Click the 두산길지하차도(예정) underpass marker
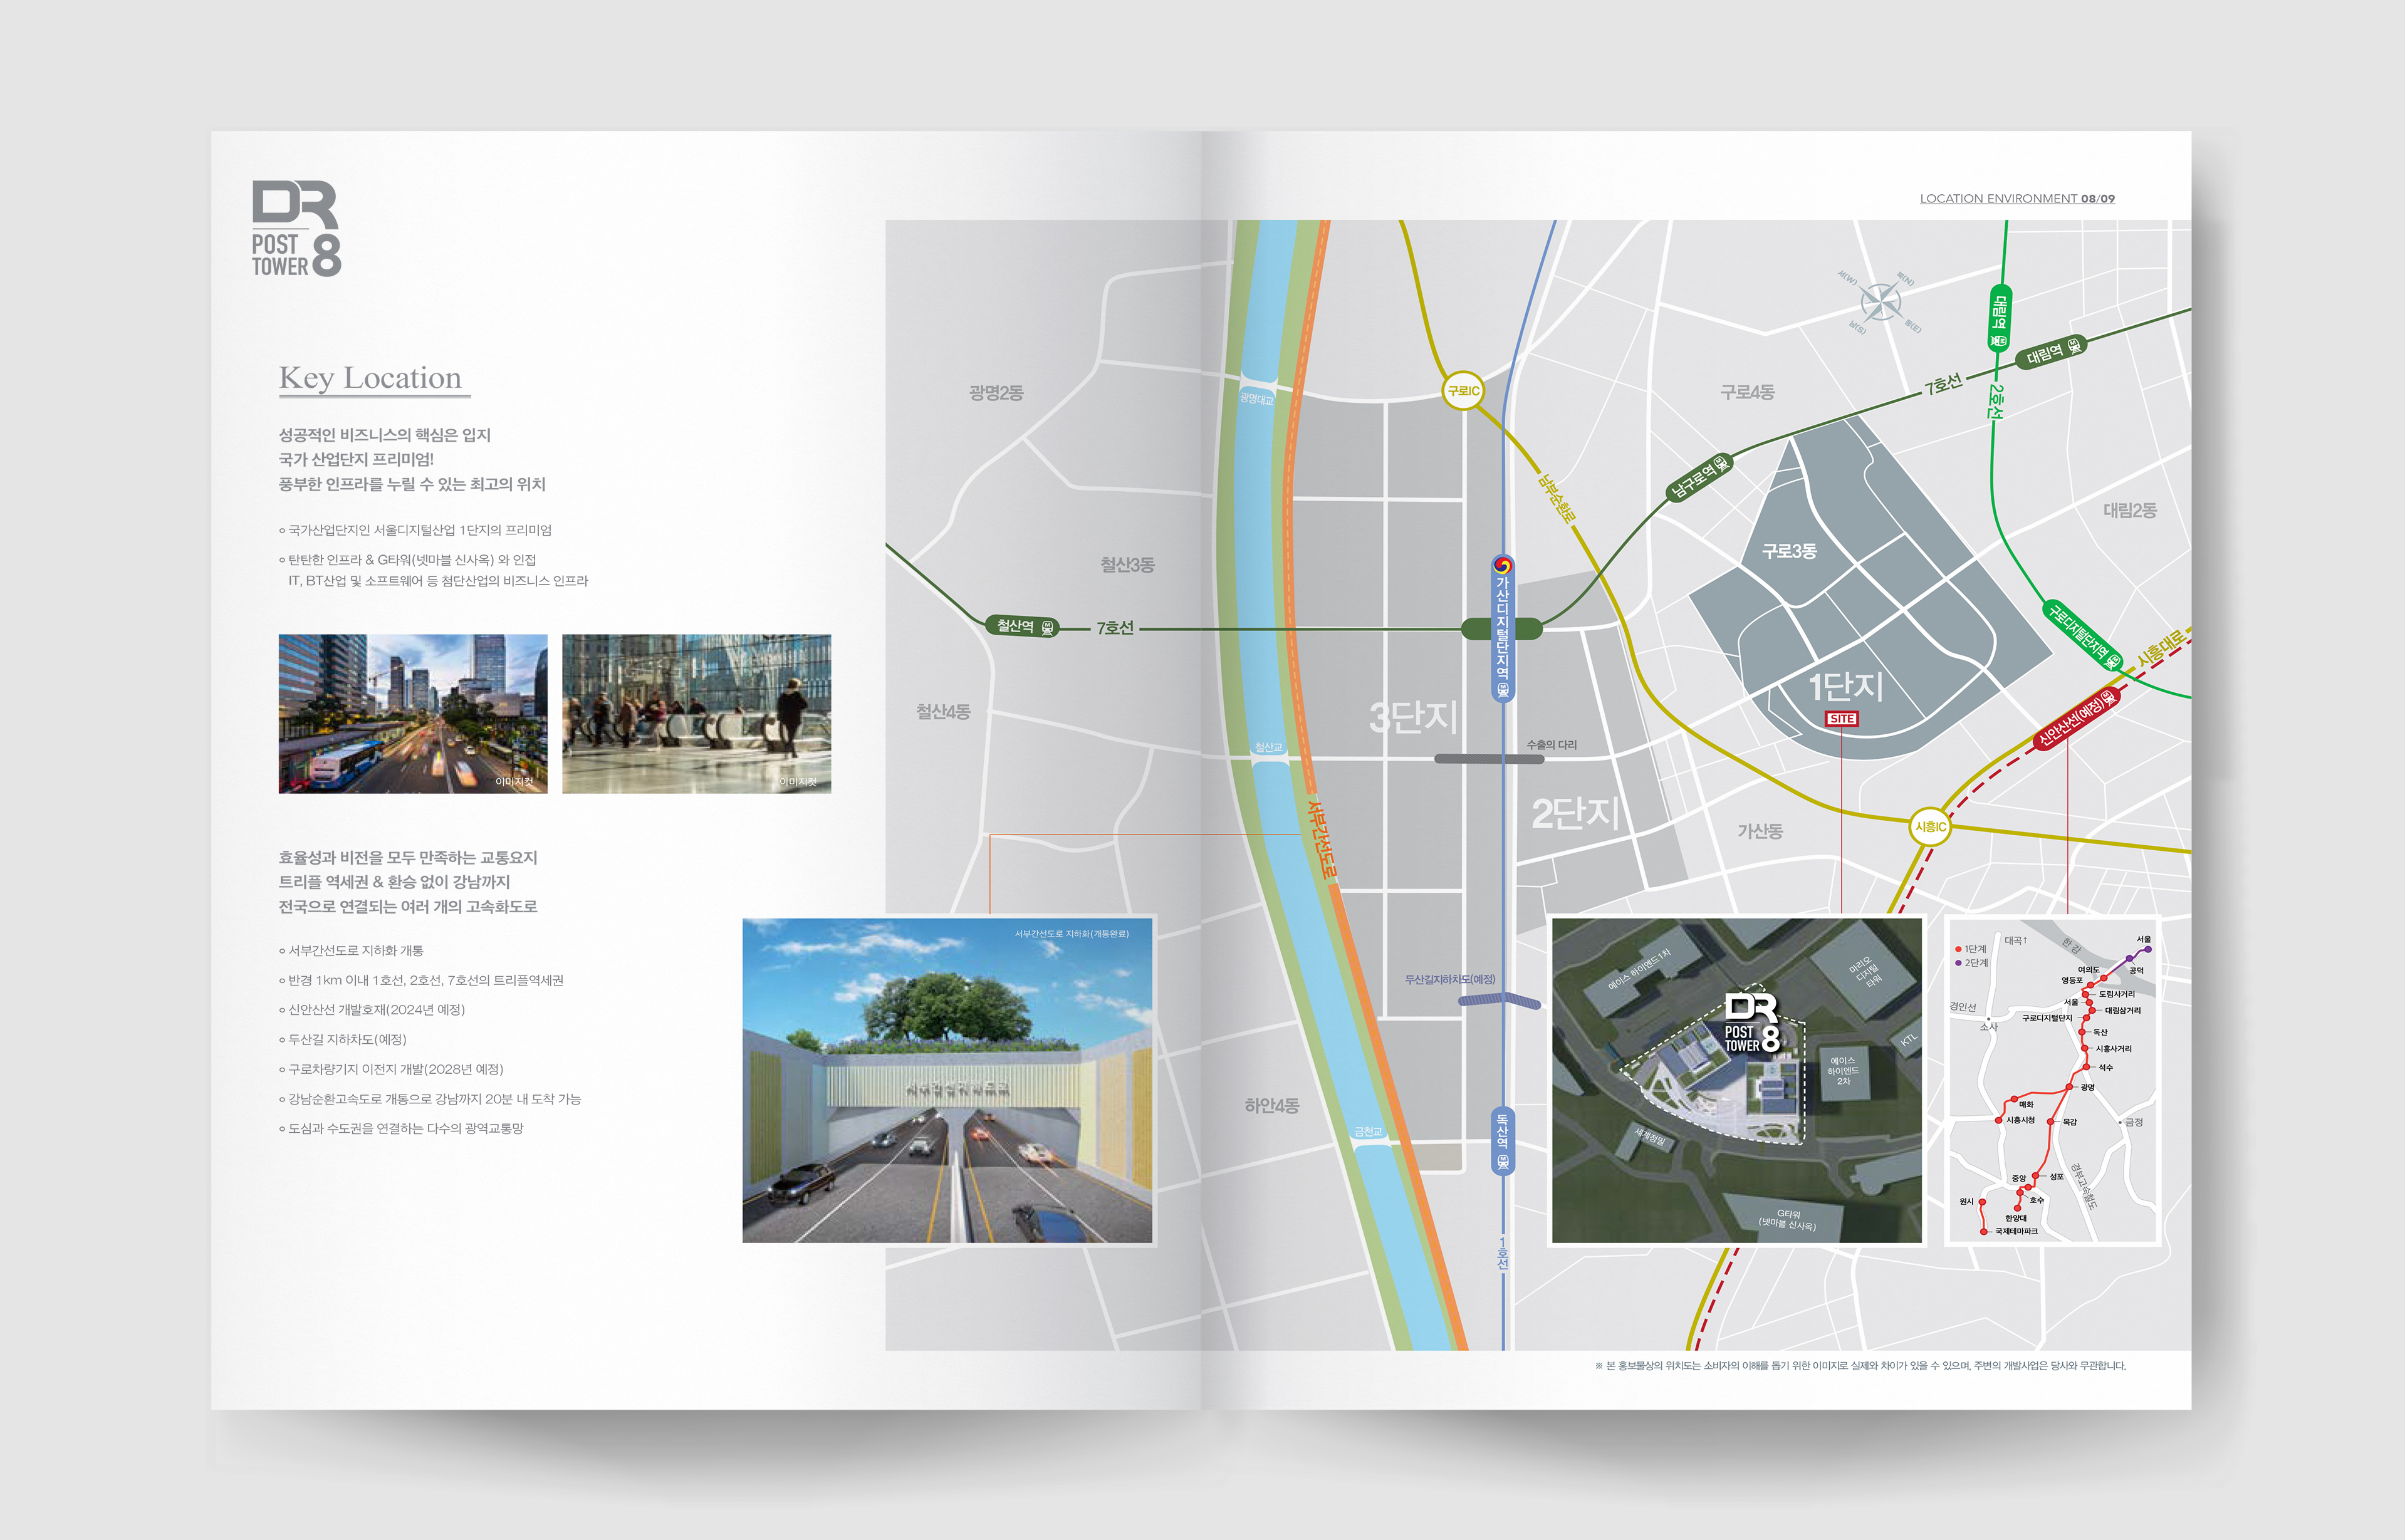2405x1540 pixels. click(x=1499, y=999)
